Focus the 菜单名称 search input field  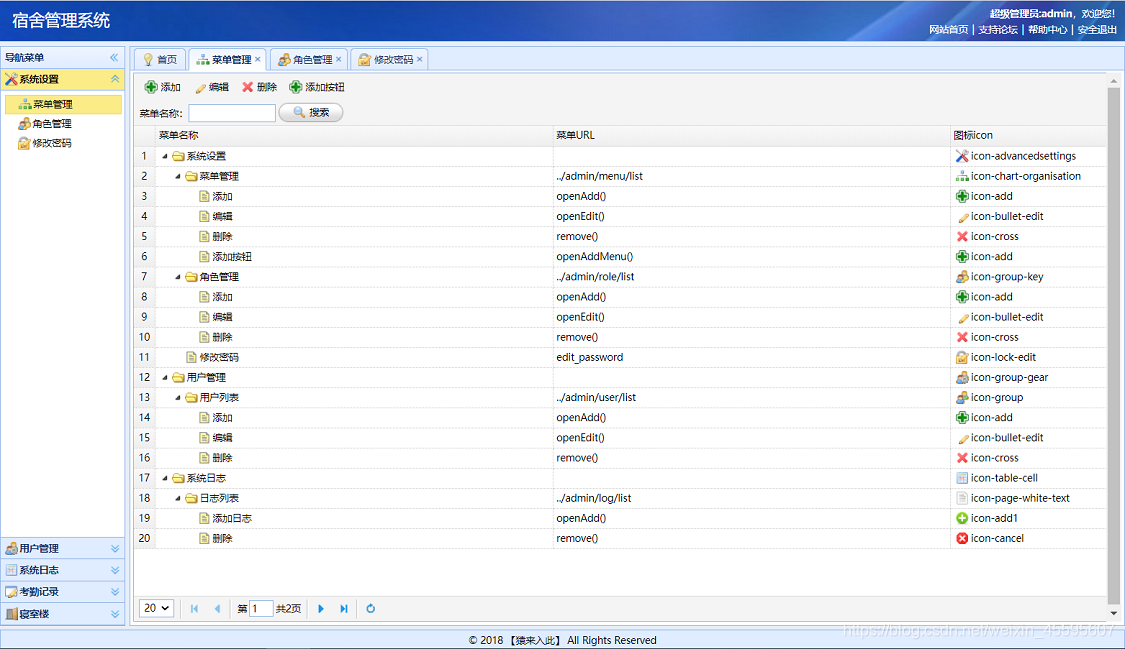tap(232, 113)
